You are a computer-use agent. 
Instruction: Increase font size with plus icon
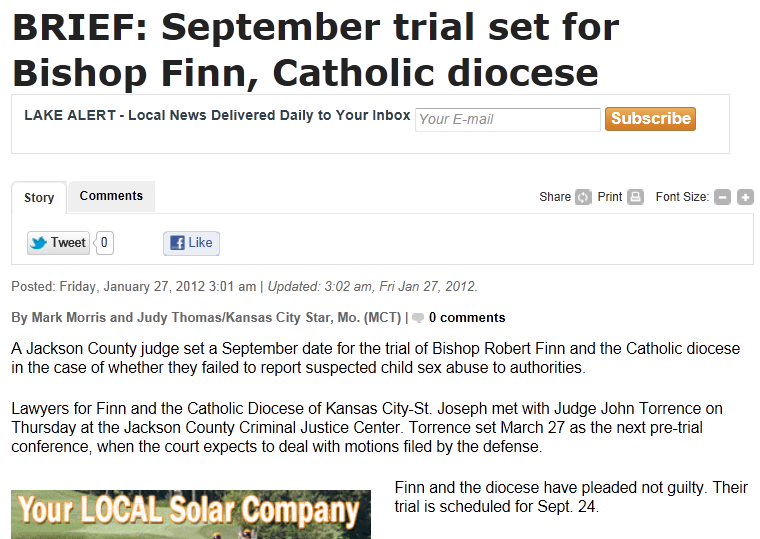click(x=745, y=197)
